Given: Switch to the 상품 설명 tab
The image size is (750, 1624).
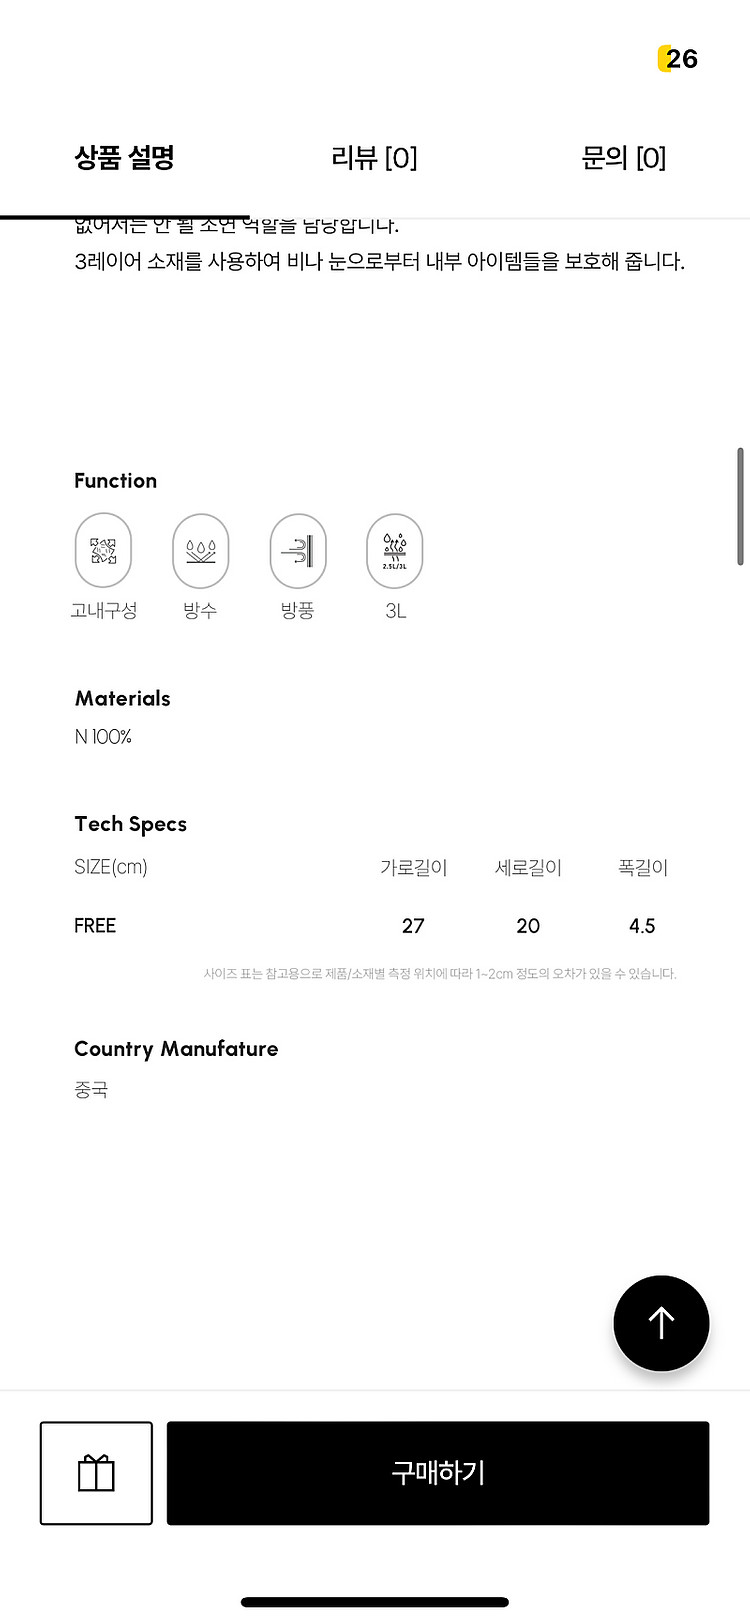Looking at the screenshot, I should (125, 157).
